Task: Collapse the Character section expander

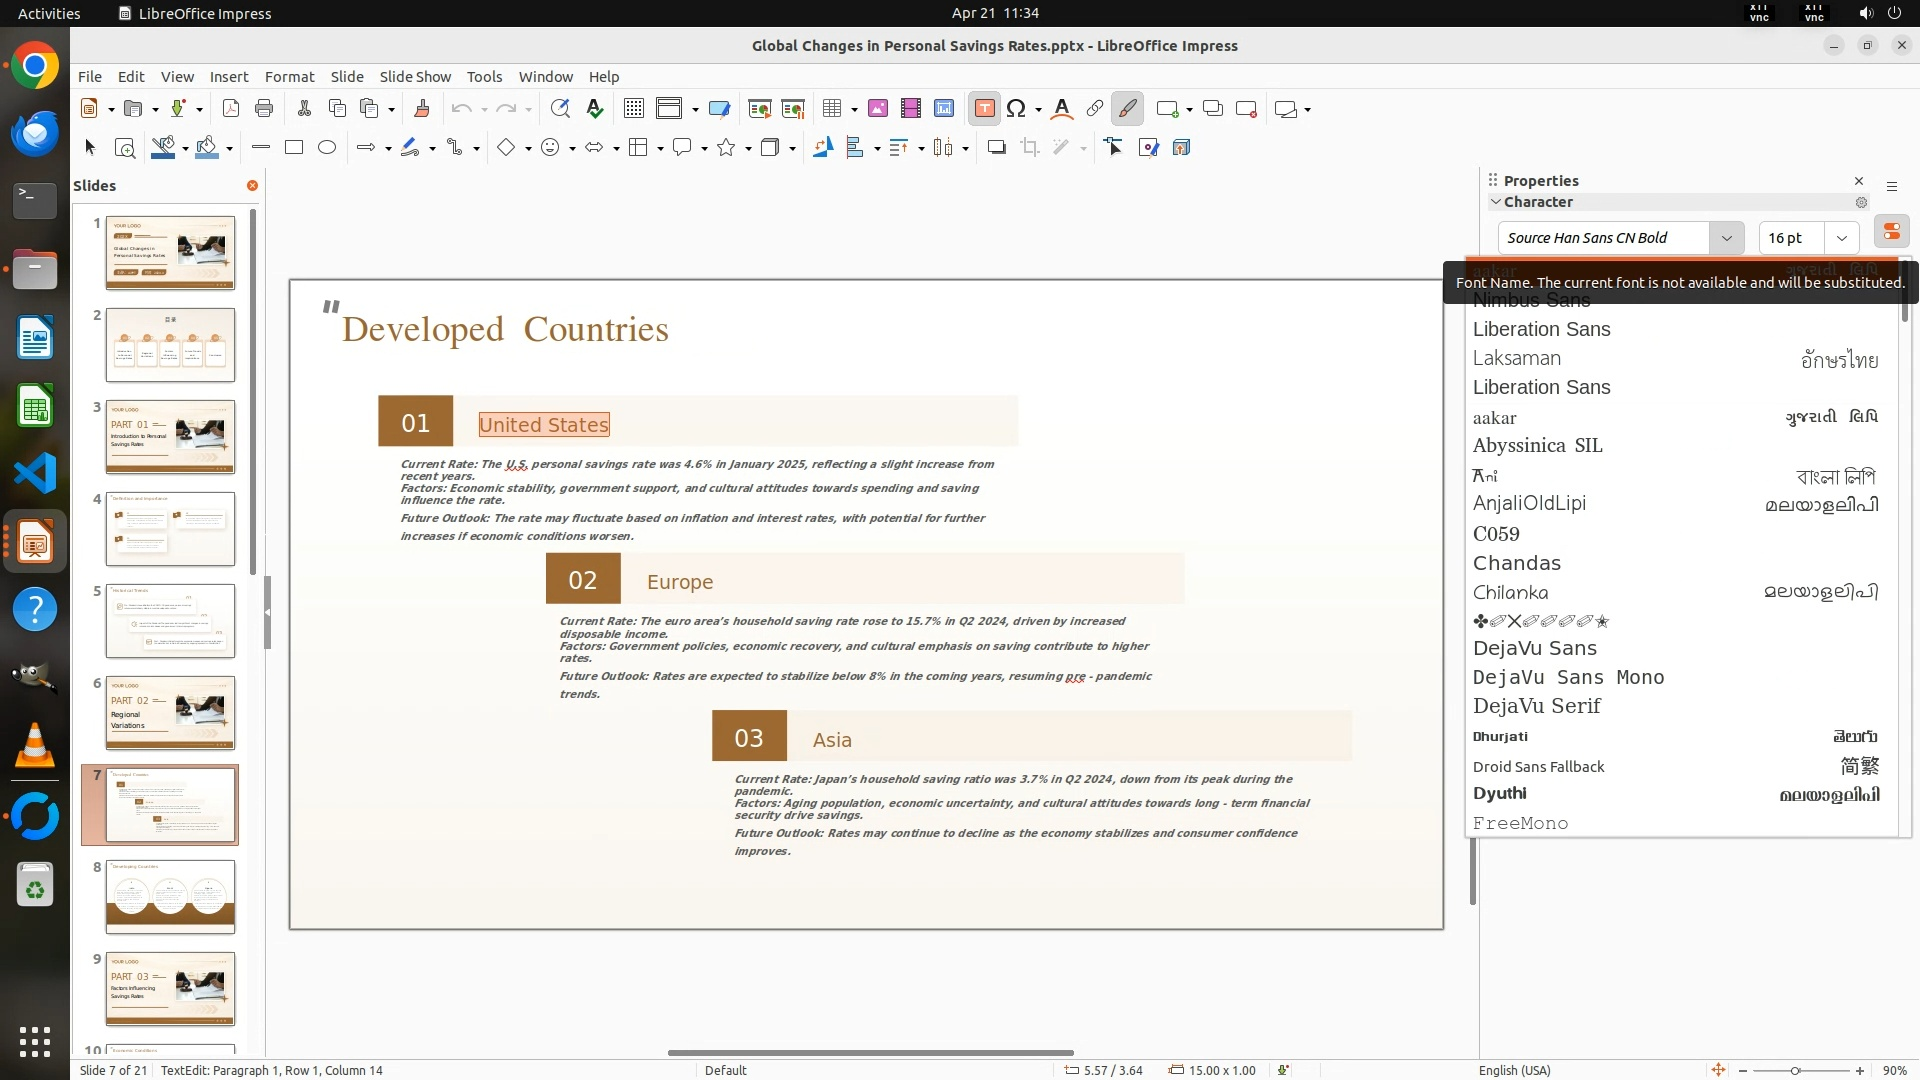Action: click(x=1496, y=202)
